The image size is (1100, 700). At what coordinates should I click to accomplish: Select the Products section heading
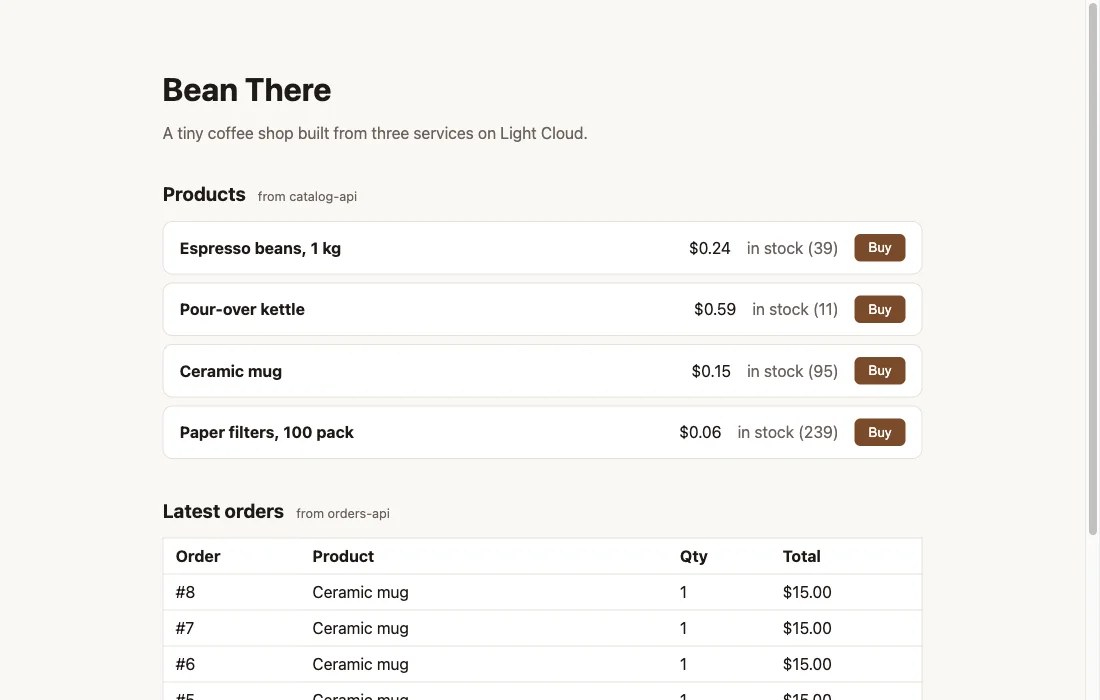click(204, 194)
